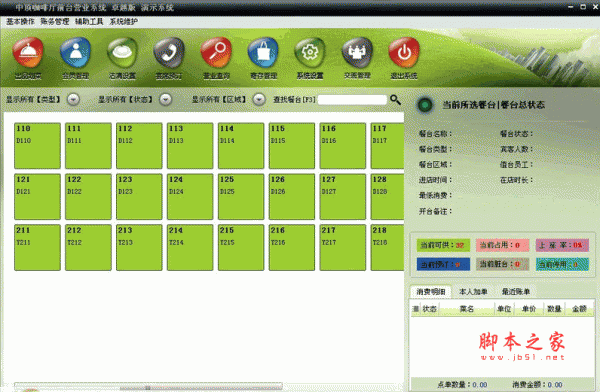Open the 基本操作 menu
The height and width of the screenshot is (392, 600).
[20, 21]
